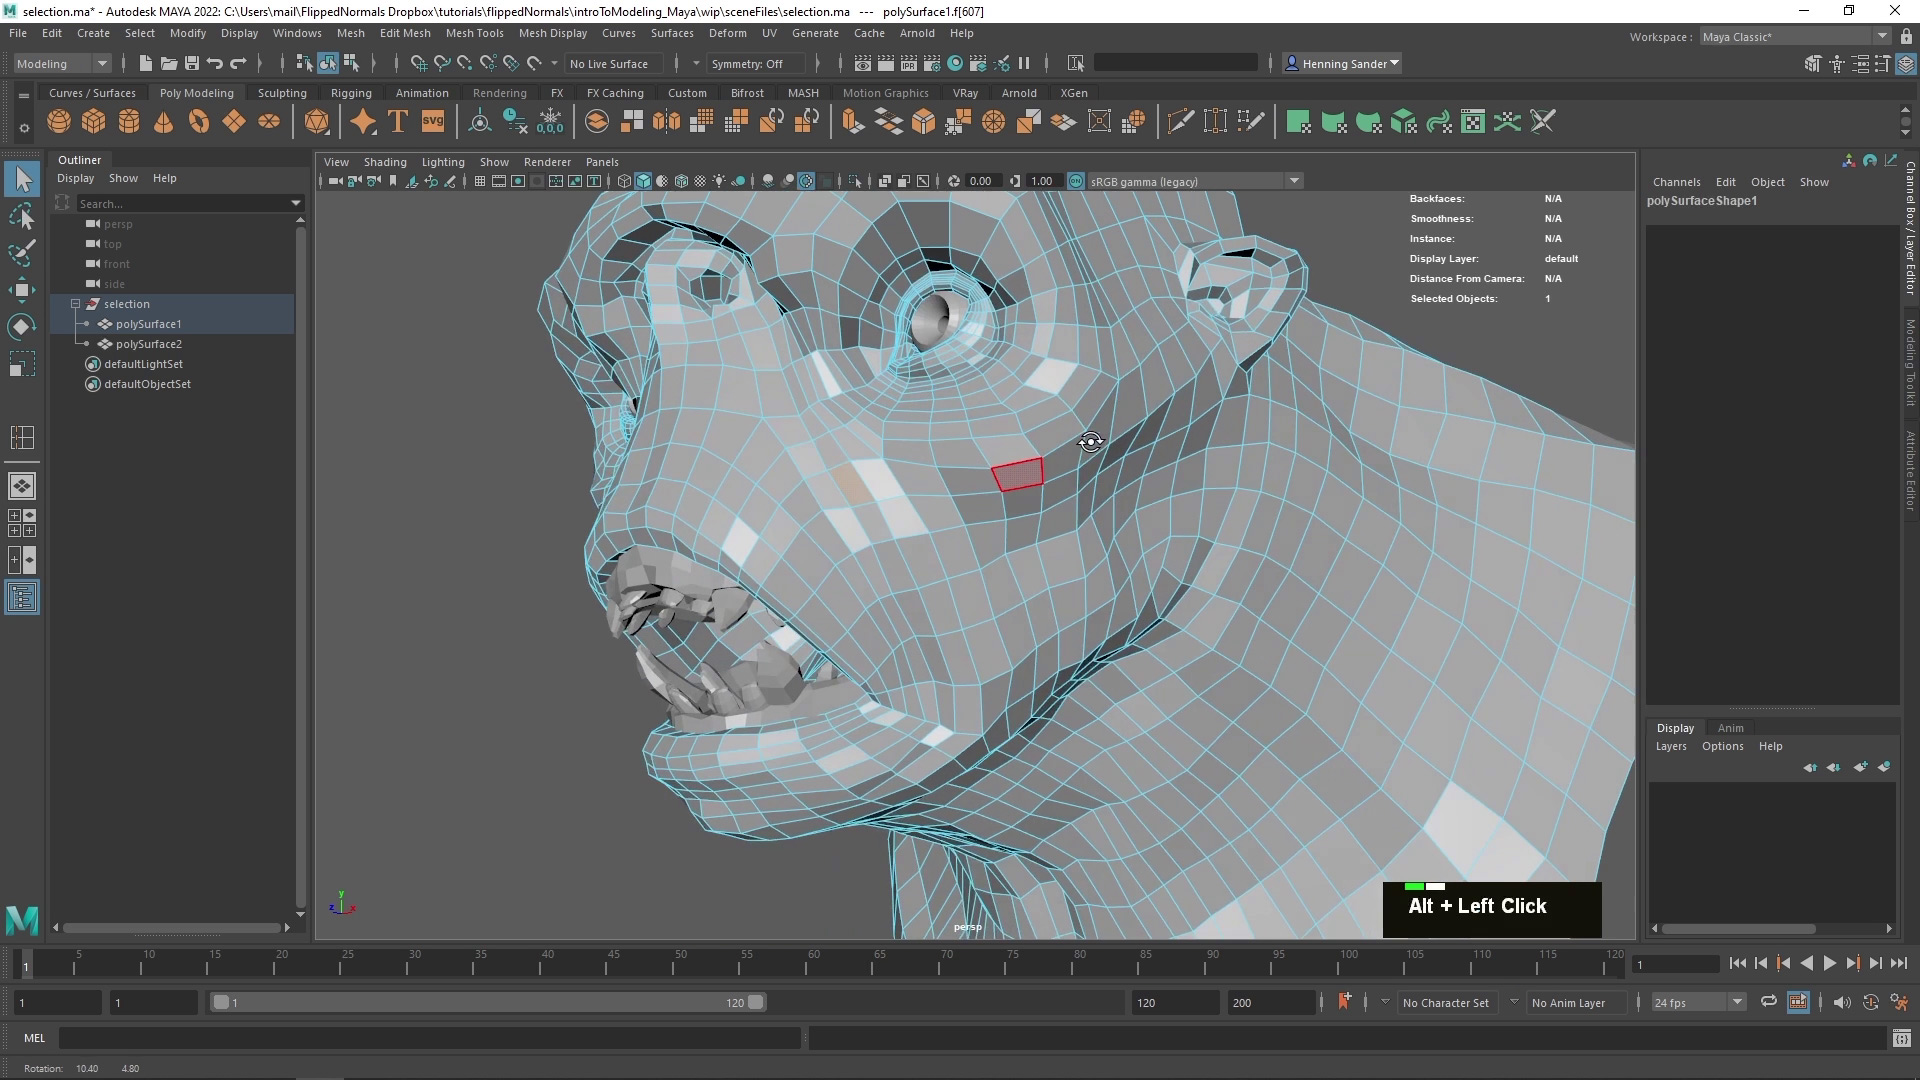This screenshot has height=1080, width=1920.
Task: Toggle X-Ray display mode
Action: pos(806,181)
